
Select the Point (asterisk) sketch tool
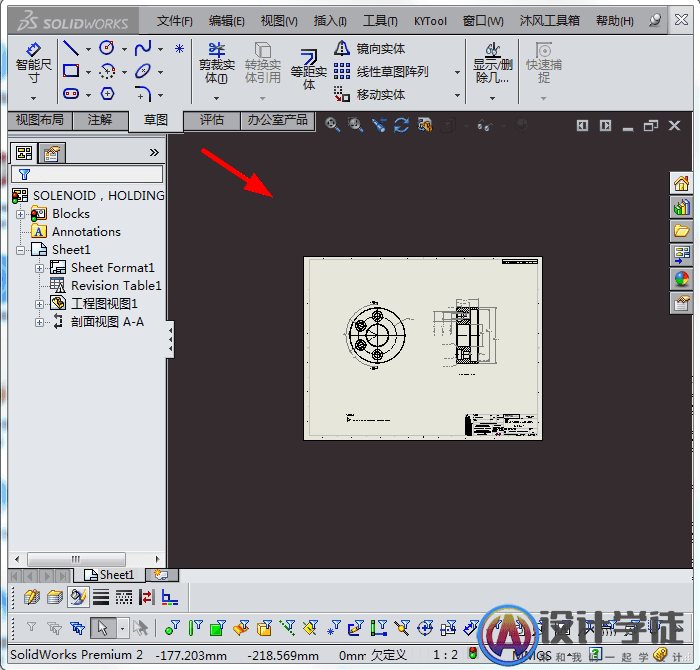tap(179, 48)
